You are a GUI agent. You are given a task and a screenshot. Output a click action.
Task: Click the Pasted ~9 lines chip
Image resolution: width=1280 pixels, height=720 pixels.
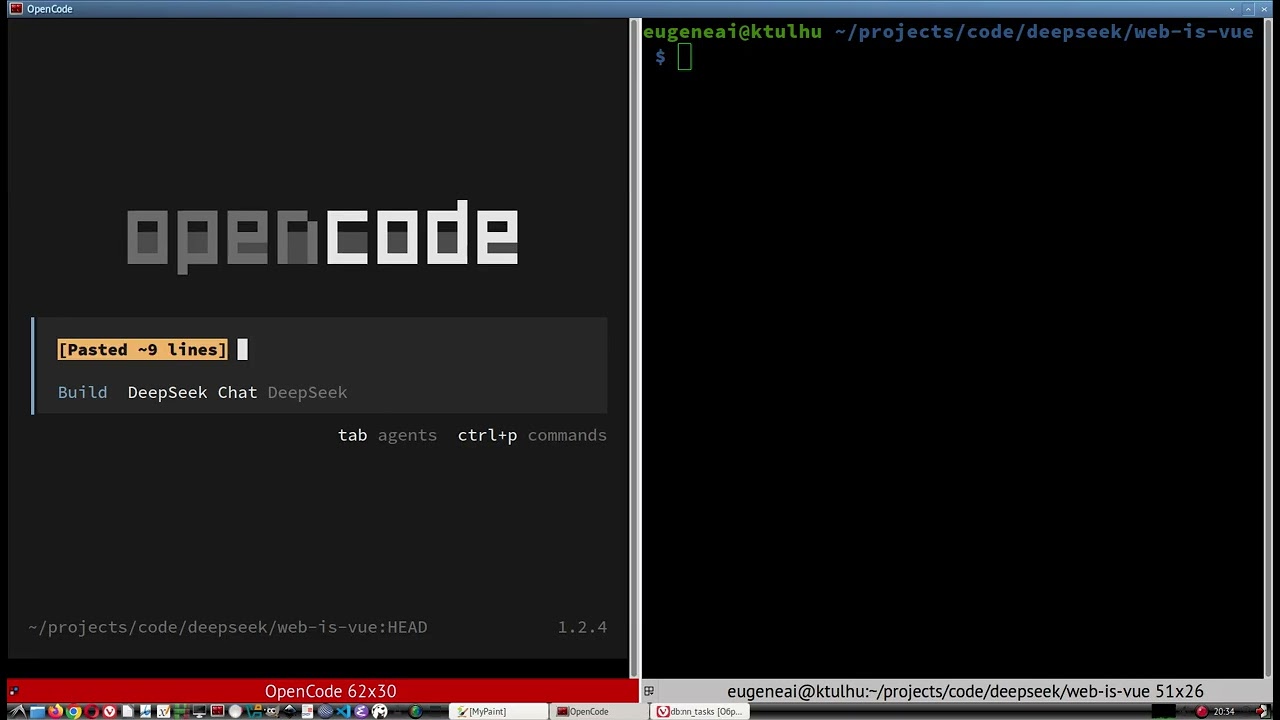pyautogui.click(x=143, y=350)
